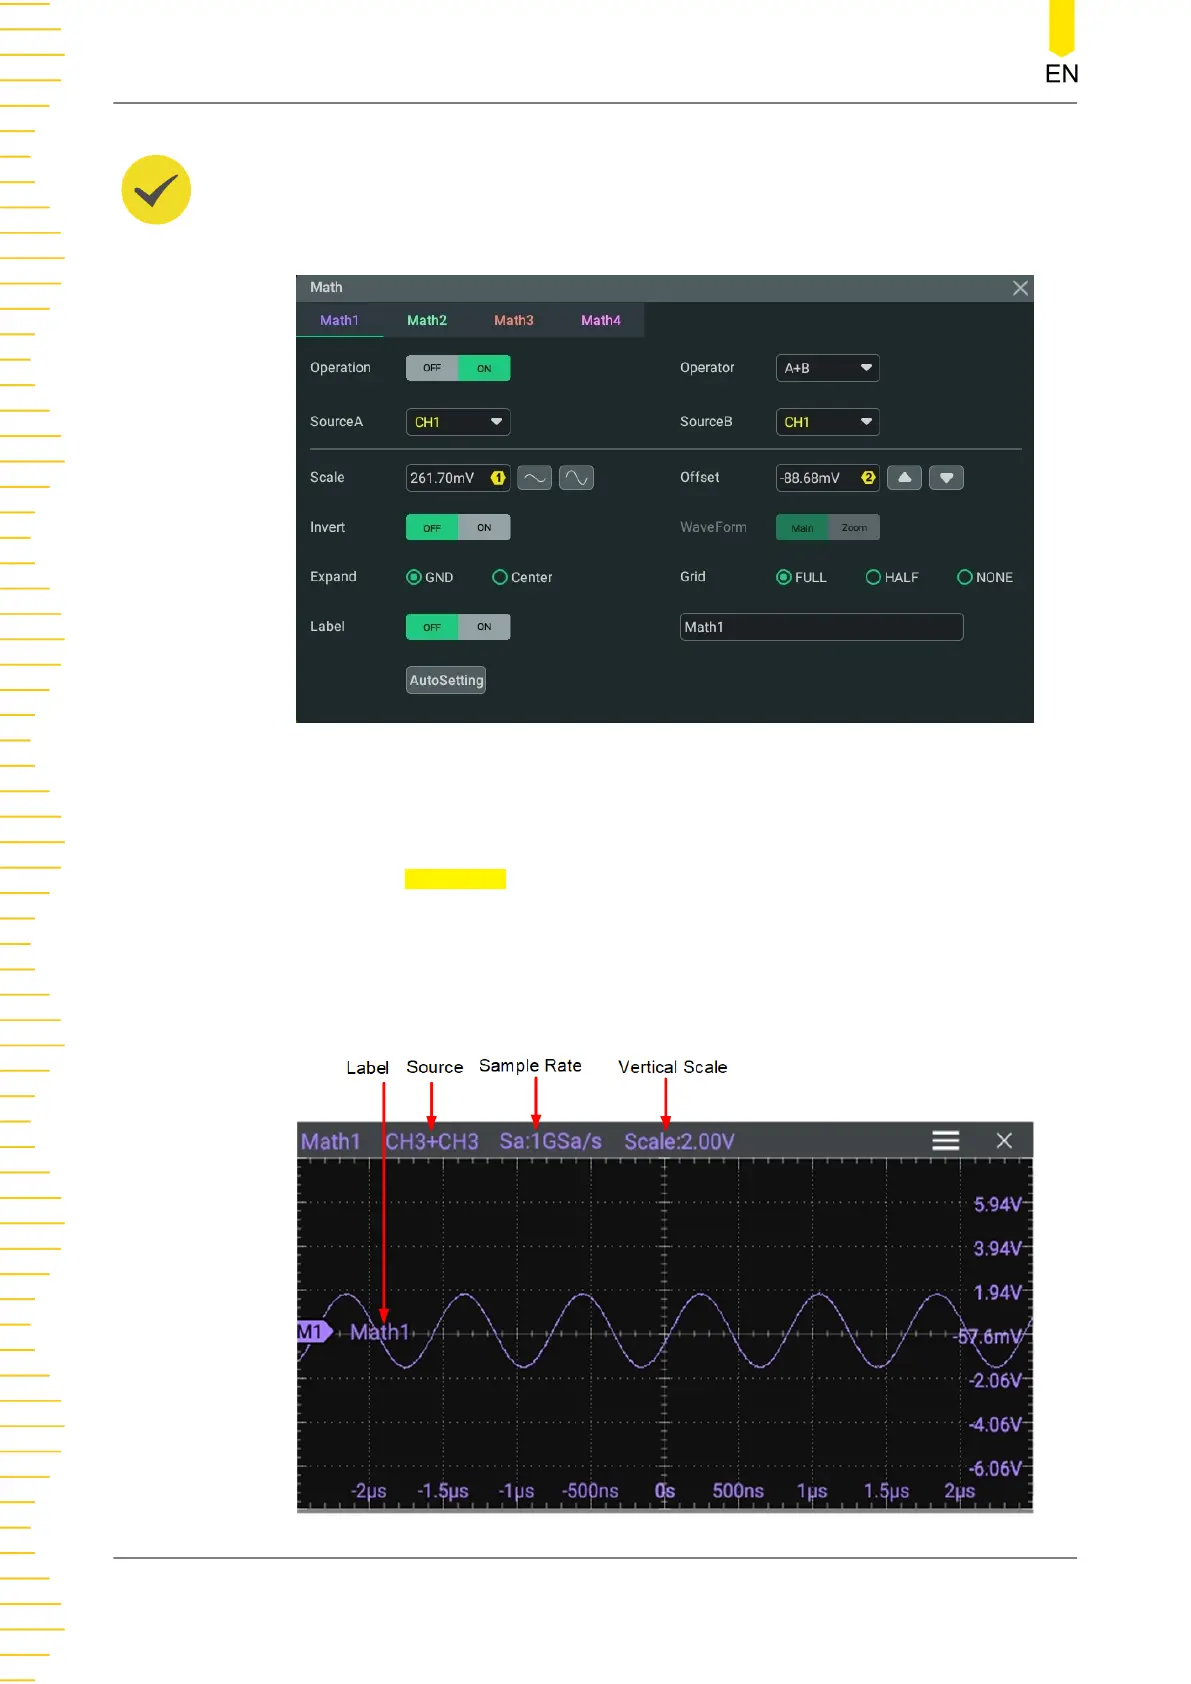Select the Center expand option
Viewport: 1191px width, 1684px height.
click(522, 577)
